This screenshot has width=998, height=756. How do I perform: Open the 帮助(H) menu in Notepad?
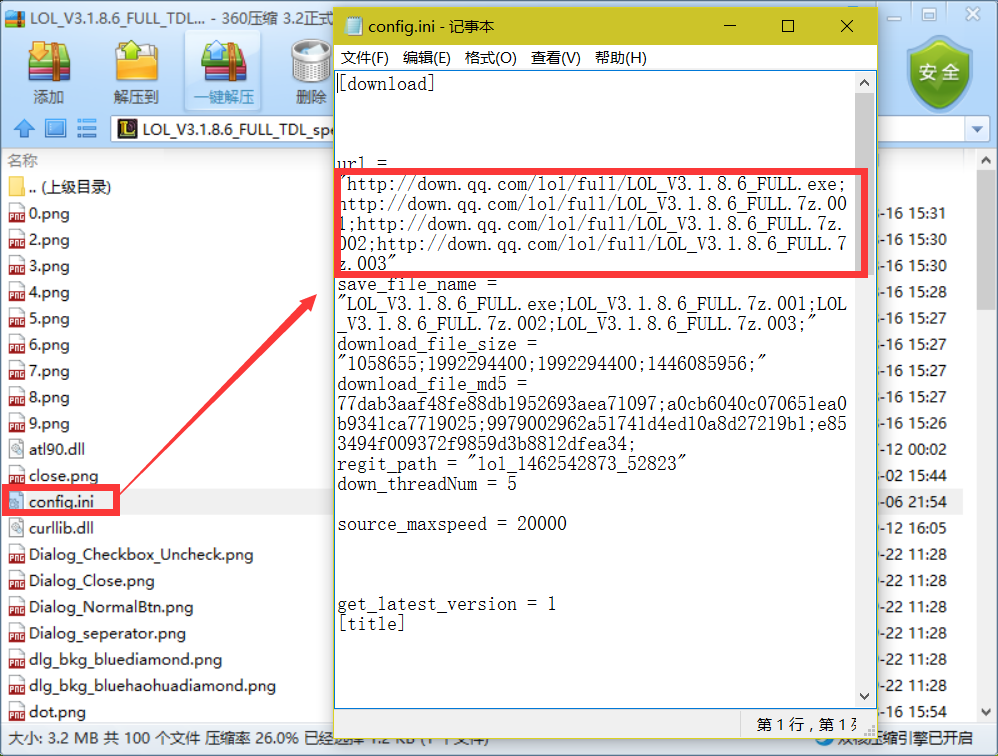[621, 58]
